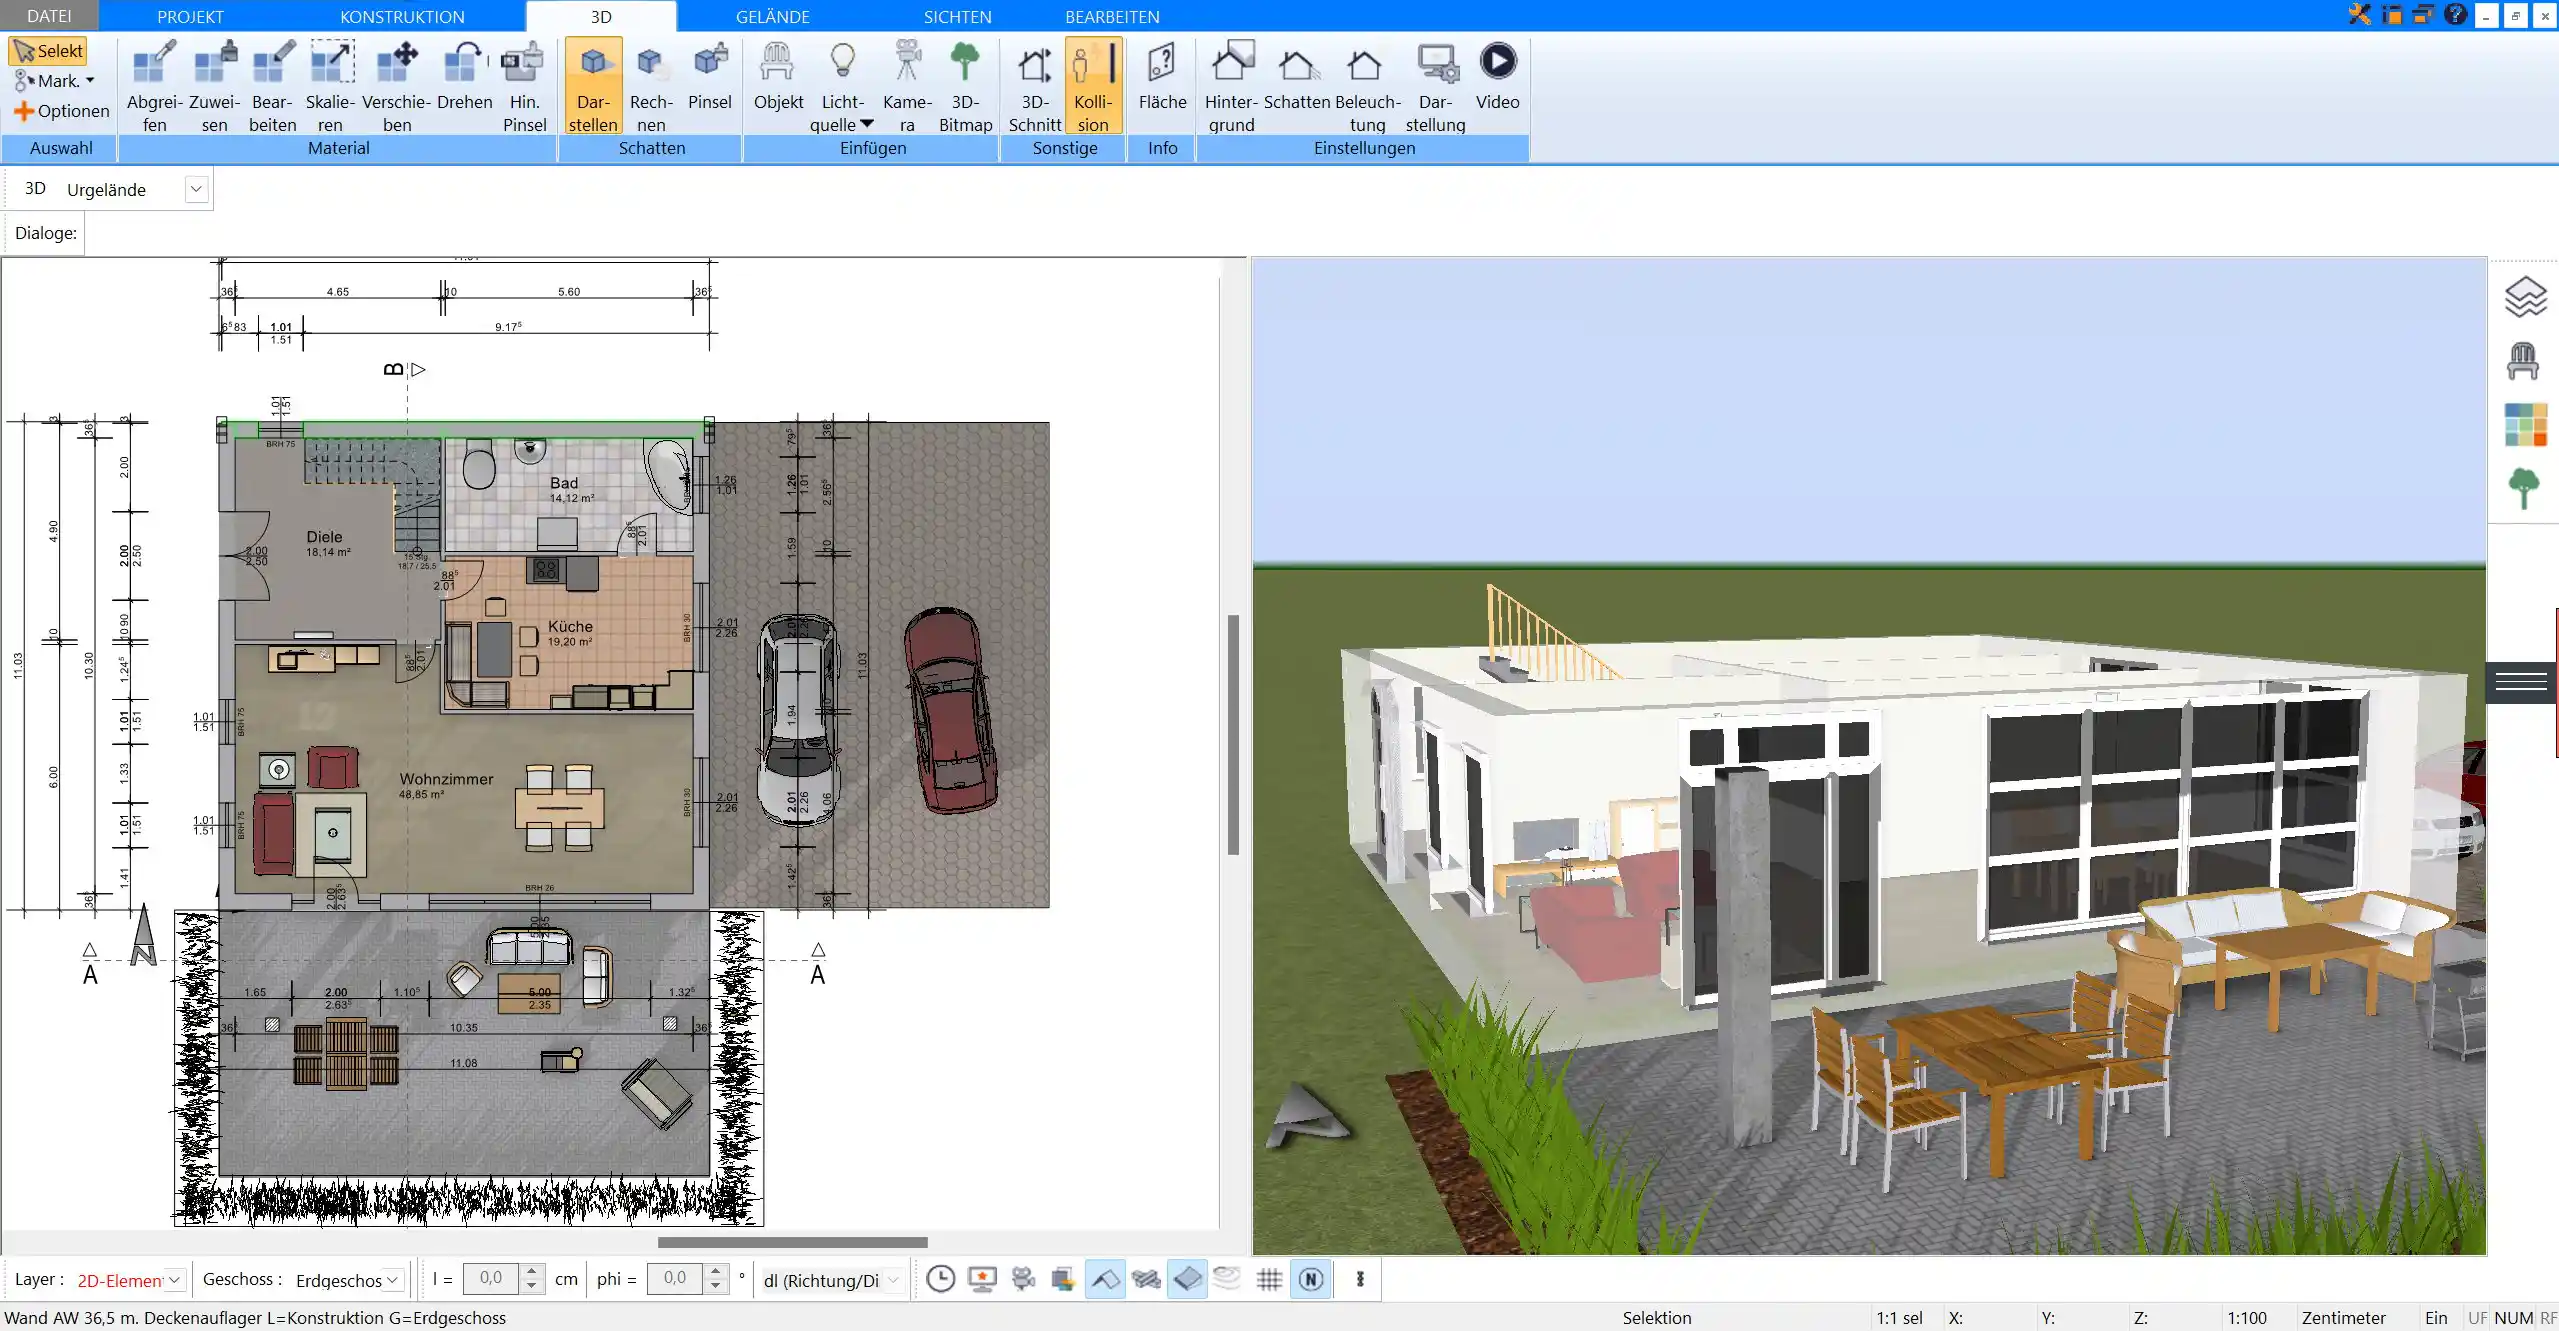Switch to the SICHTEN tab
Screen dimensions: 2559x1331
(957, 17)
